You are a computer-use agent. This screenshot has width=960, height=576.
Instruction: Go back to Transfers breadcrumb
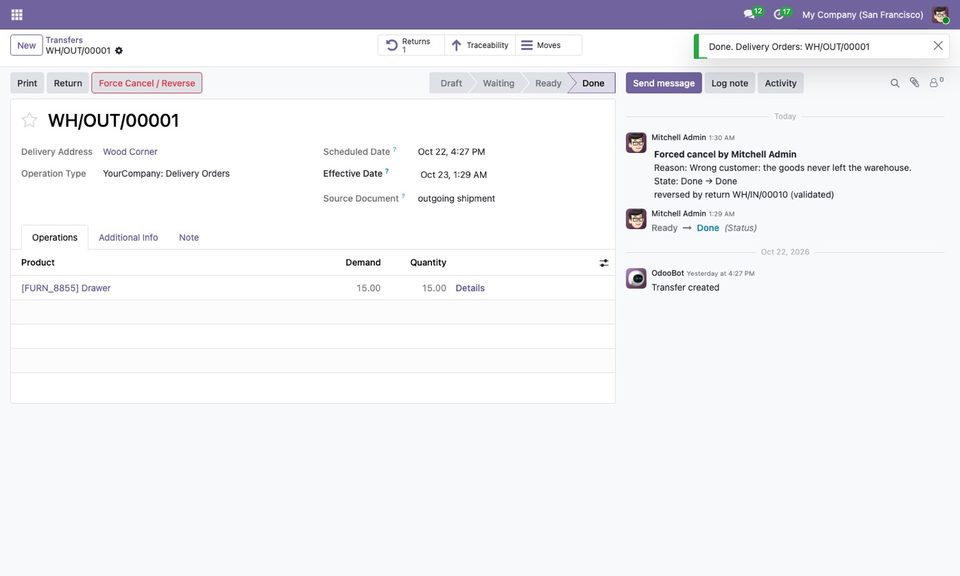click(x=64, y=40)
